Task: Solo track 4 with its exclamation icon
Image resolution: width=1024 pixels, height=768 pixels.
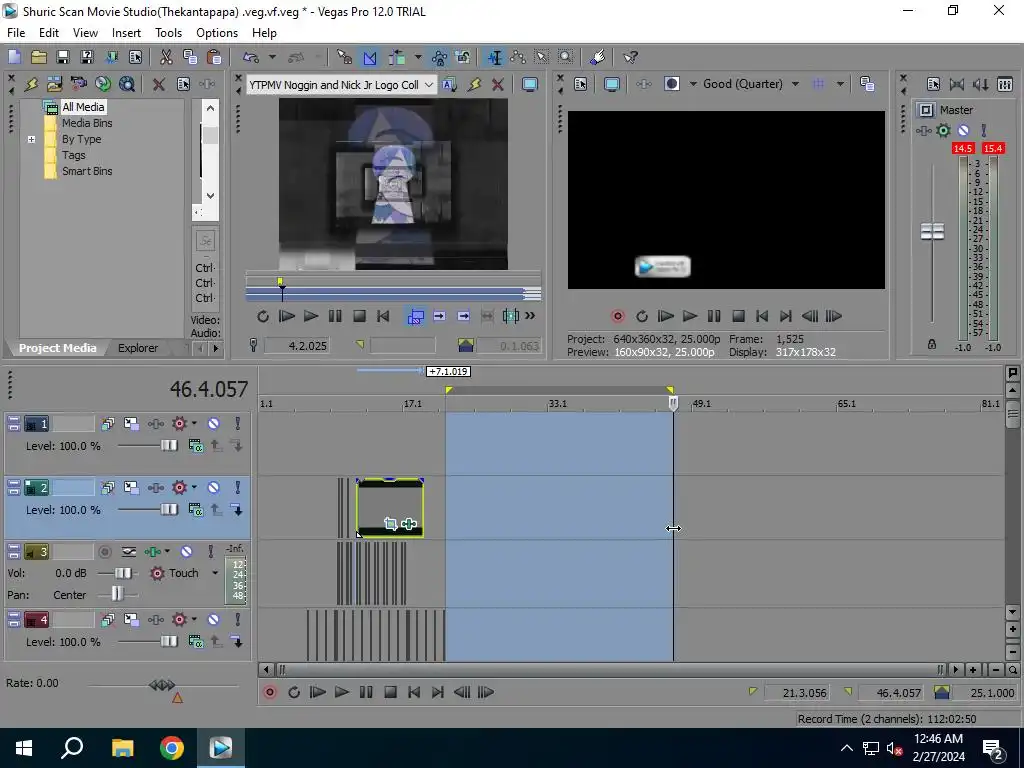Action: (238, 620)
